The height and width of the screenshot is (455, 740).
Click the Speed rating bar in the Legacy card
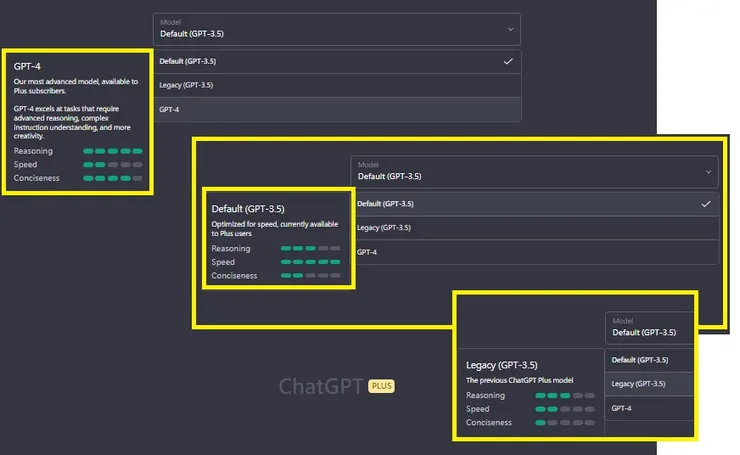click(x=565, y=409)
